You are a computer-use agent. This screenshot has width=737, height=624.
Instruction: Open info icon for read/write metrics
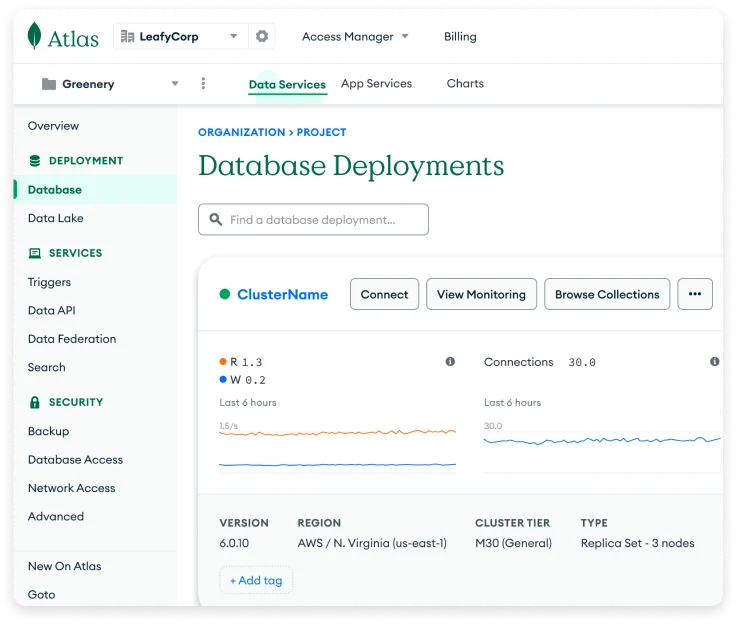[450, 361]
